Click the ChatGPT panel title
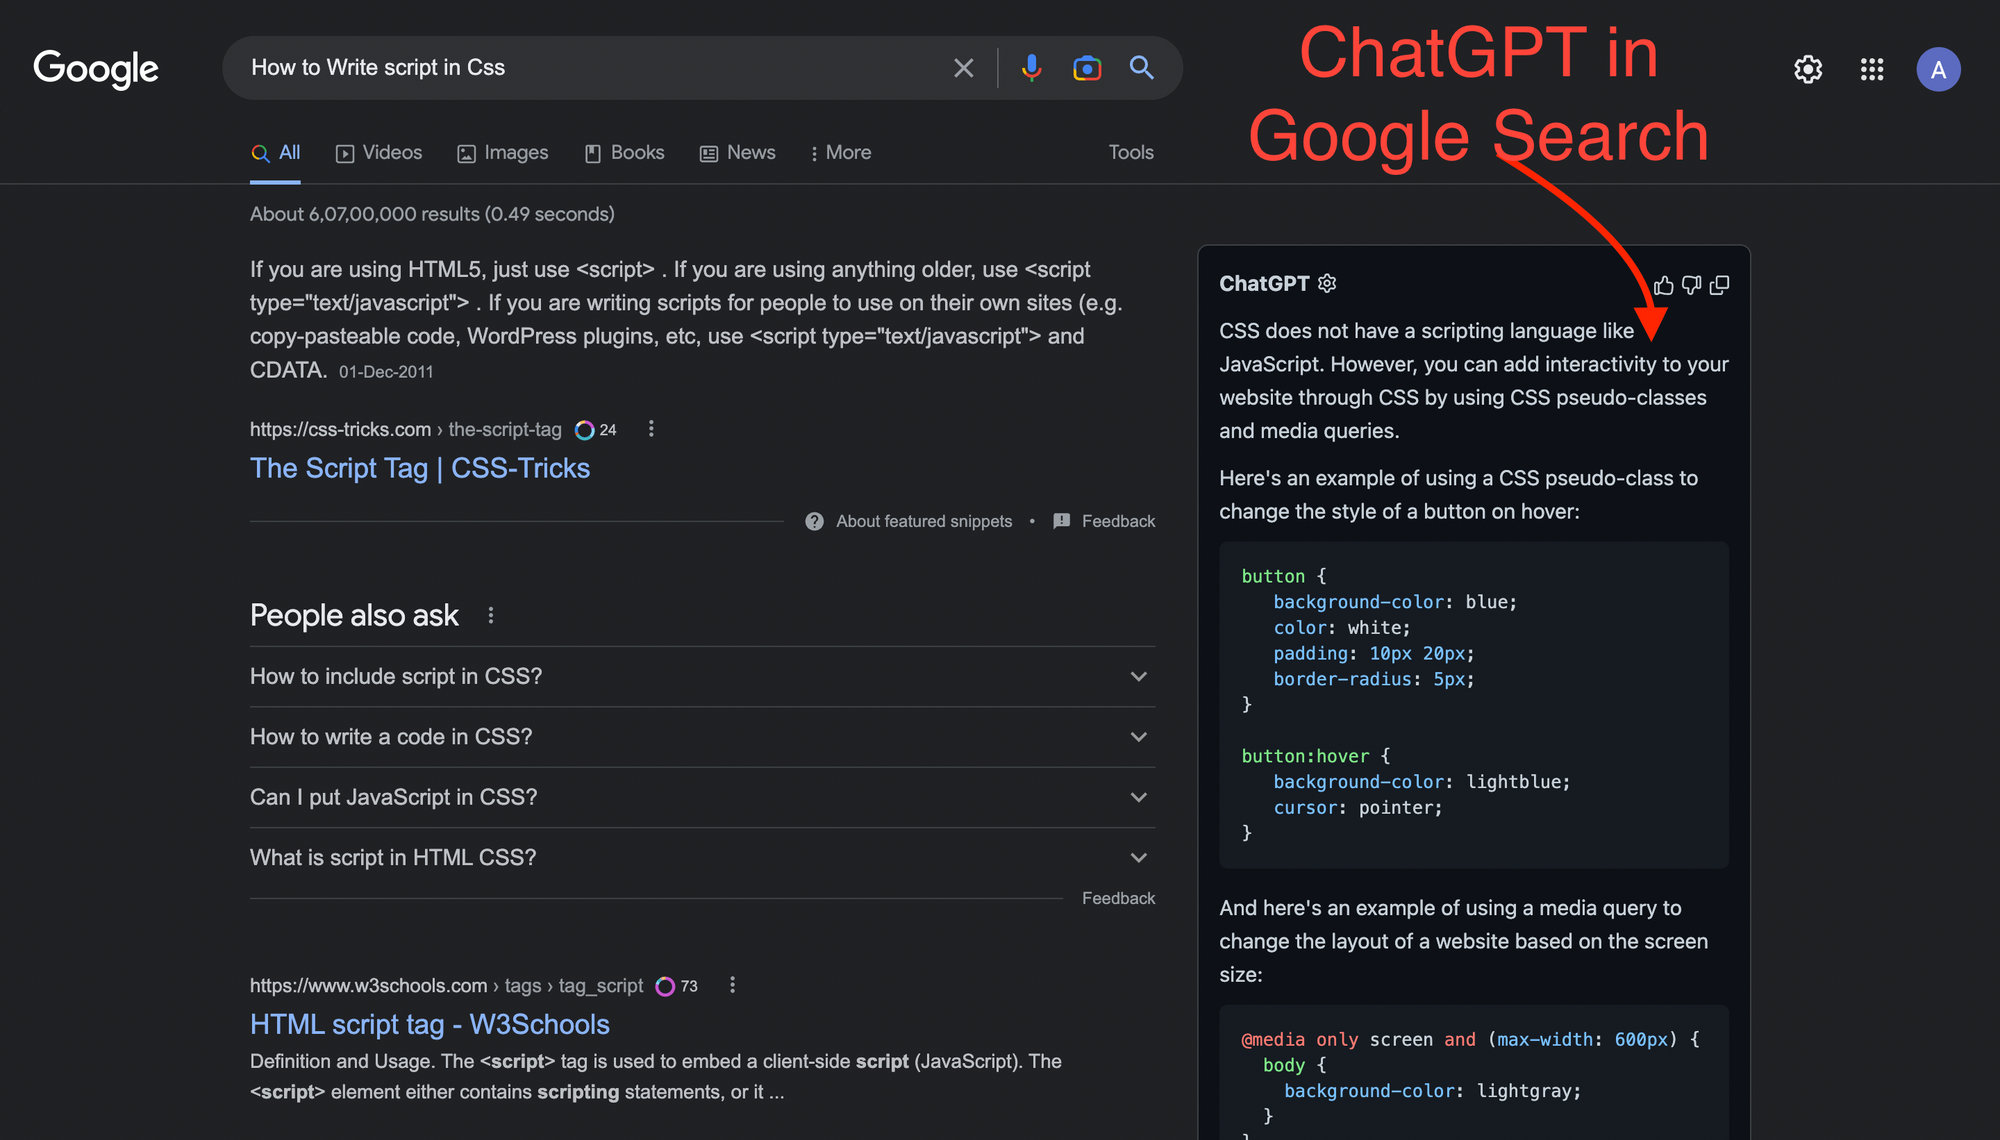The image size is (2000, 1140). tap(1264, 284)
